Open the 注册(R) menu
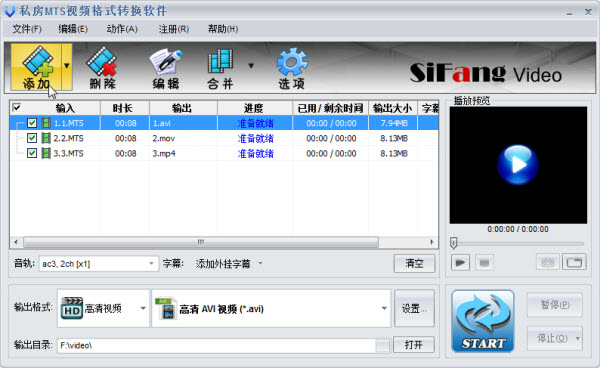This screenshot has height=368, width=600. [x=174, y=29]
